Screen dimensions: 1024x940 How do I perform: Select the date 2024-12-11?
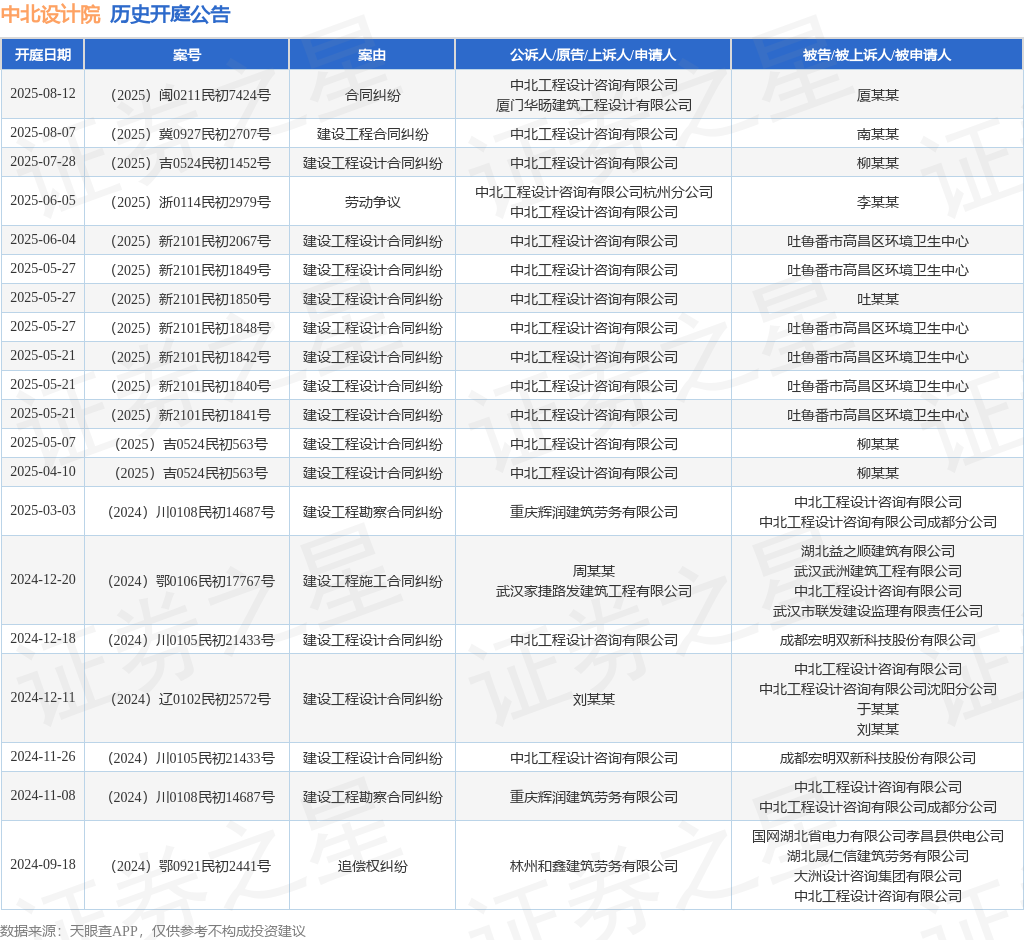coord(43,698)
